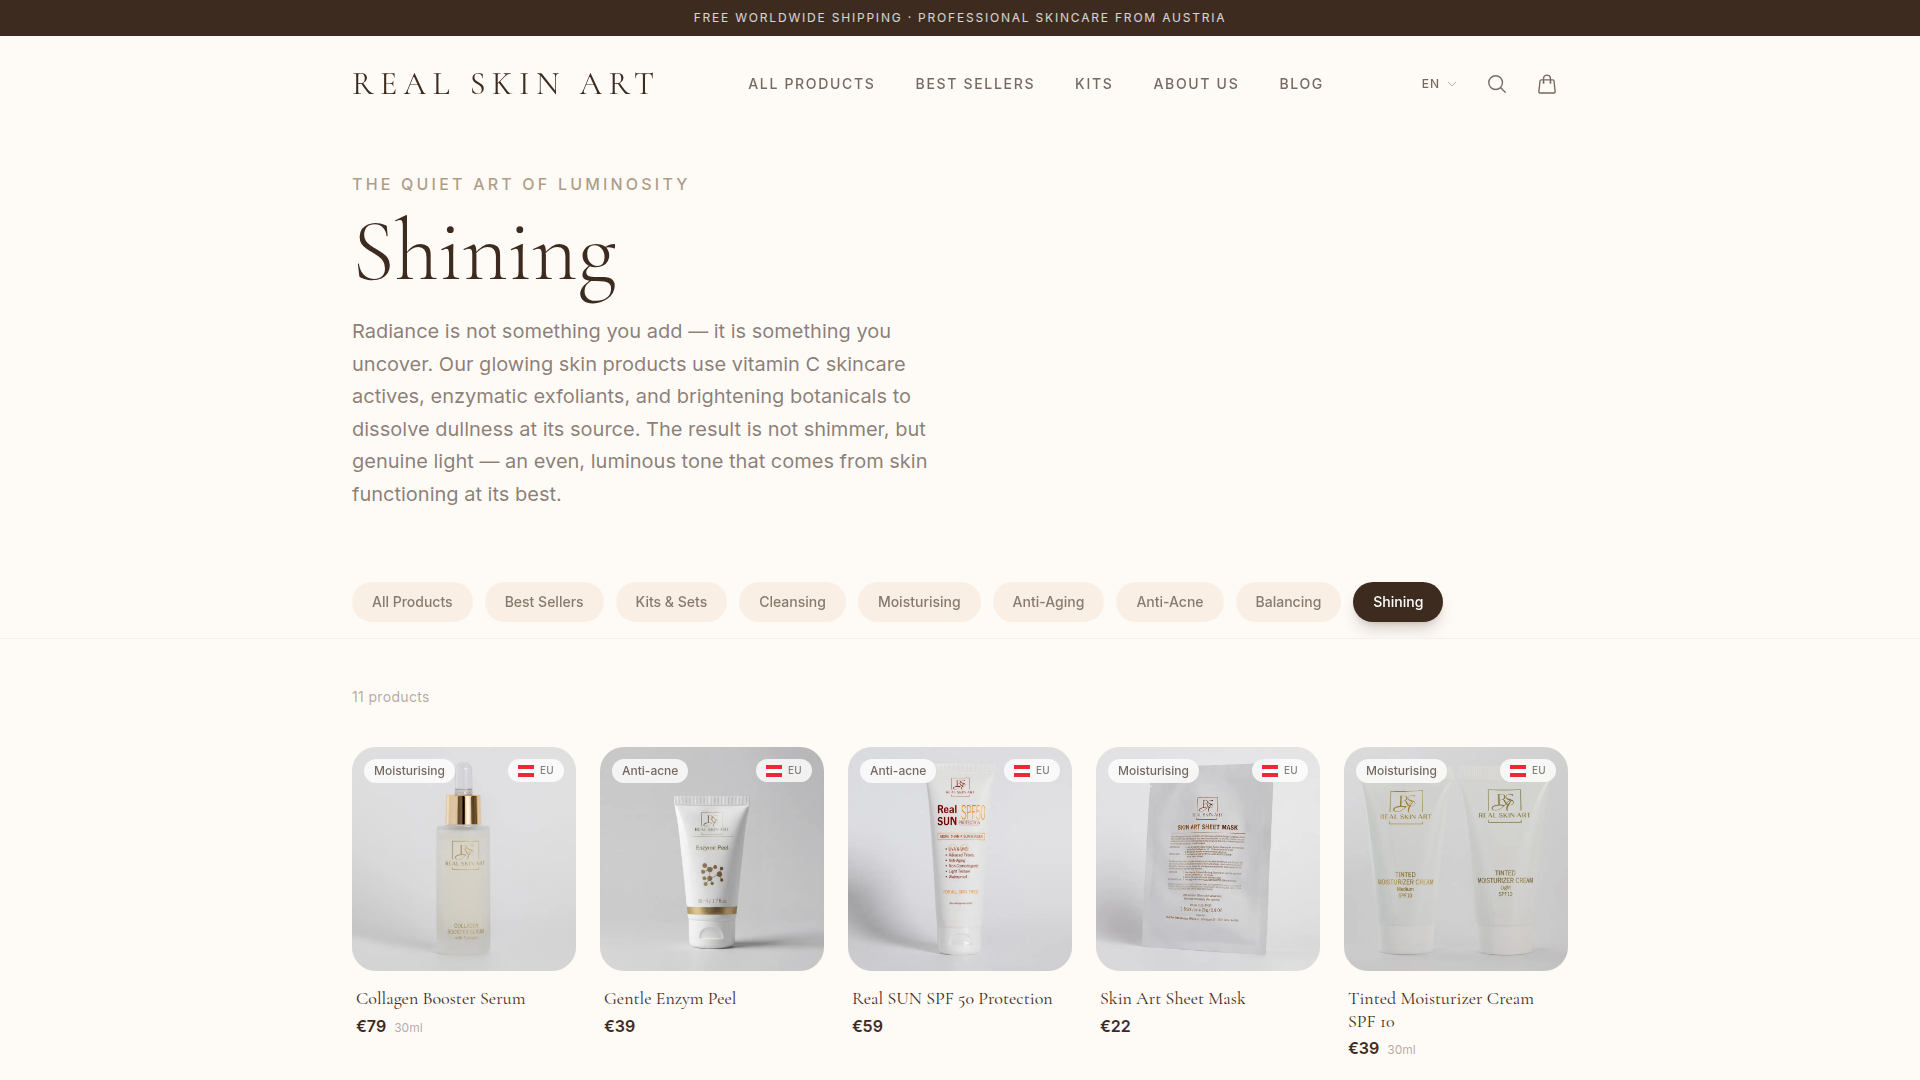View Real SUN SPF 50 Protection thumbnail

pos(960,859)
